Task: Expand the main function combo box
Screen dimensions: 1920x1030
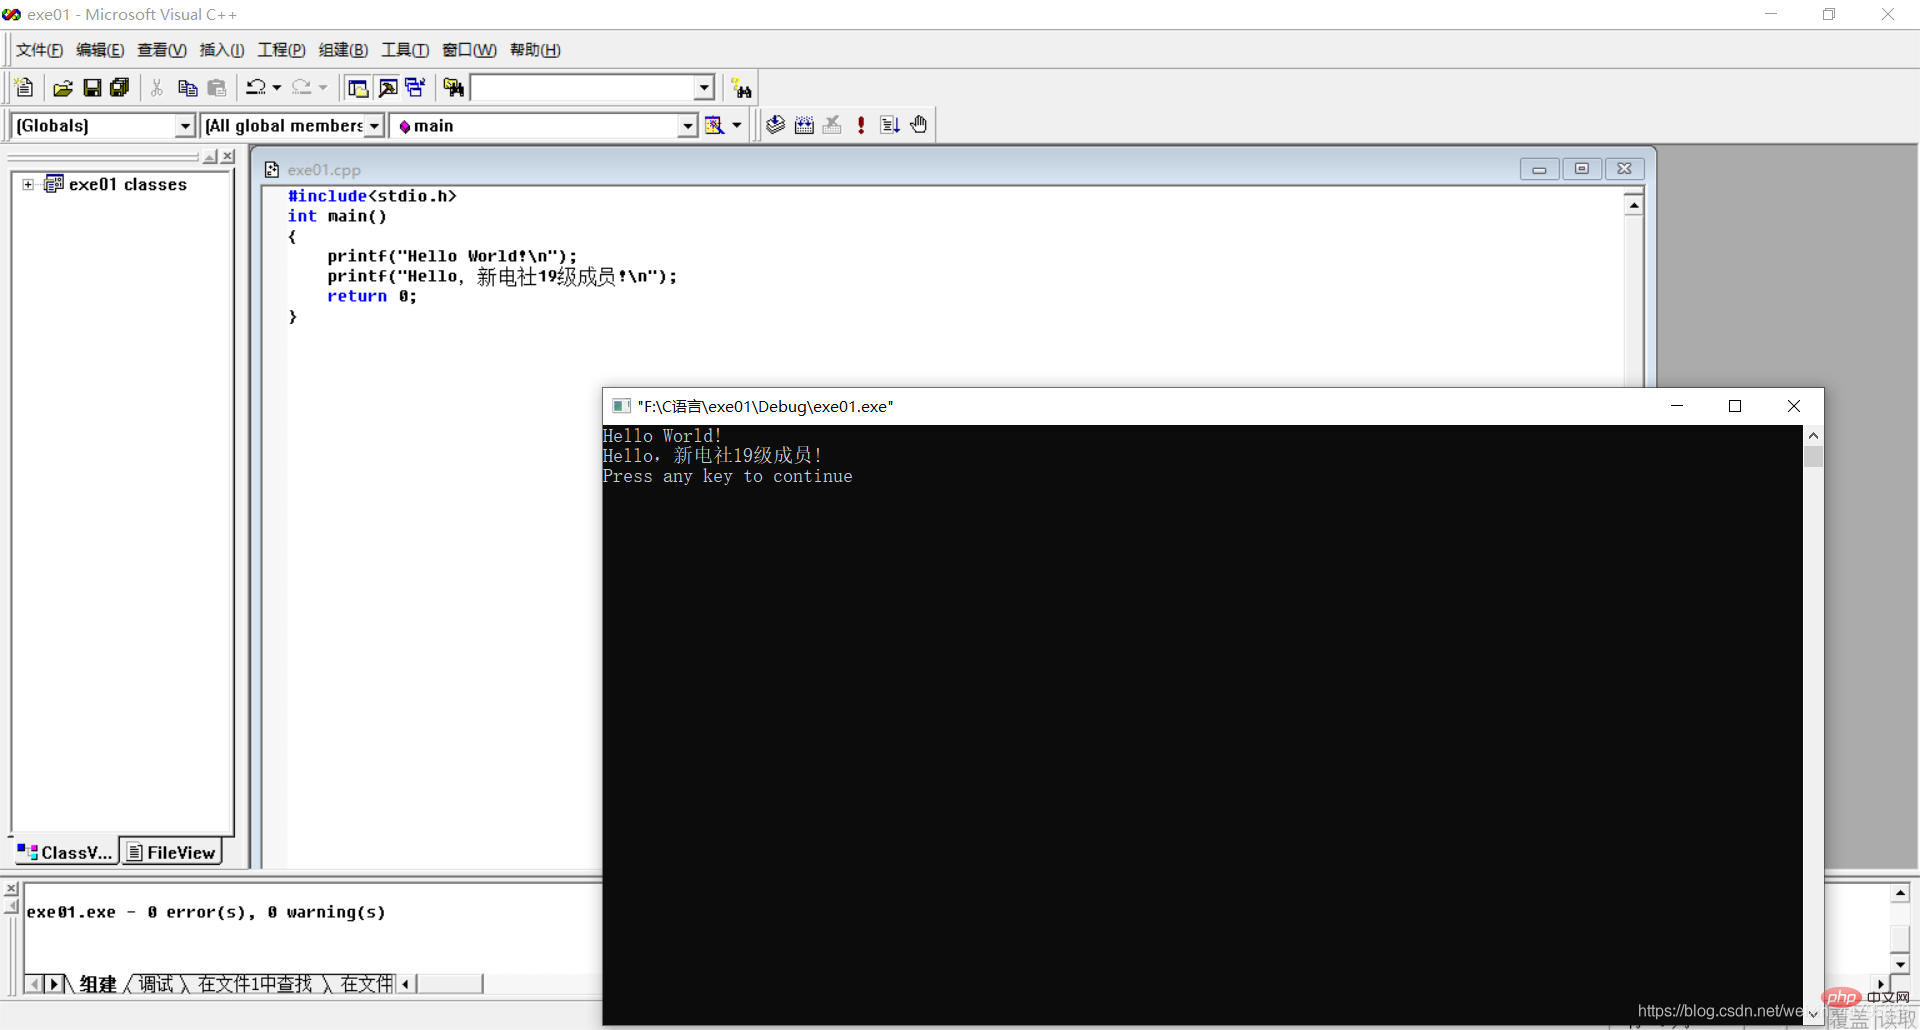Action: pyautogui.click(x=687, y=125)
